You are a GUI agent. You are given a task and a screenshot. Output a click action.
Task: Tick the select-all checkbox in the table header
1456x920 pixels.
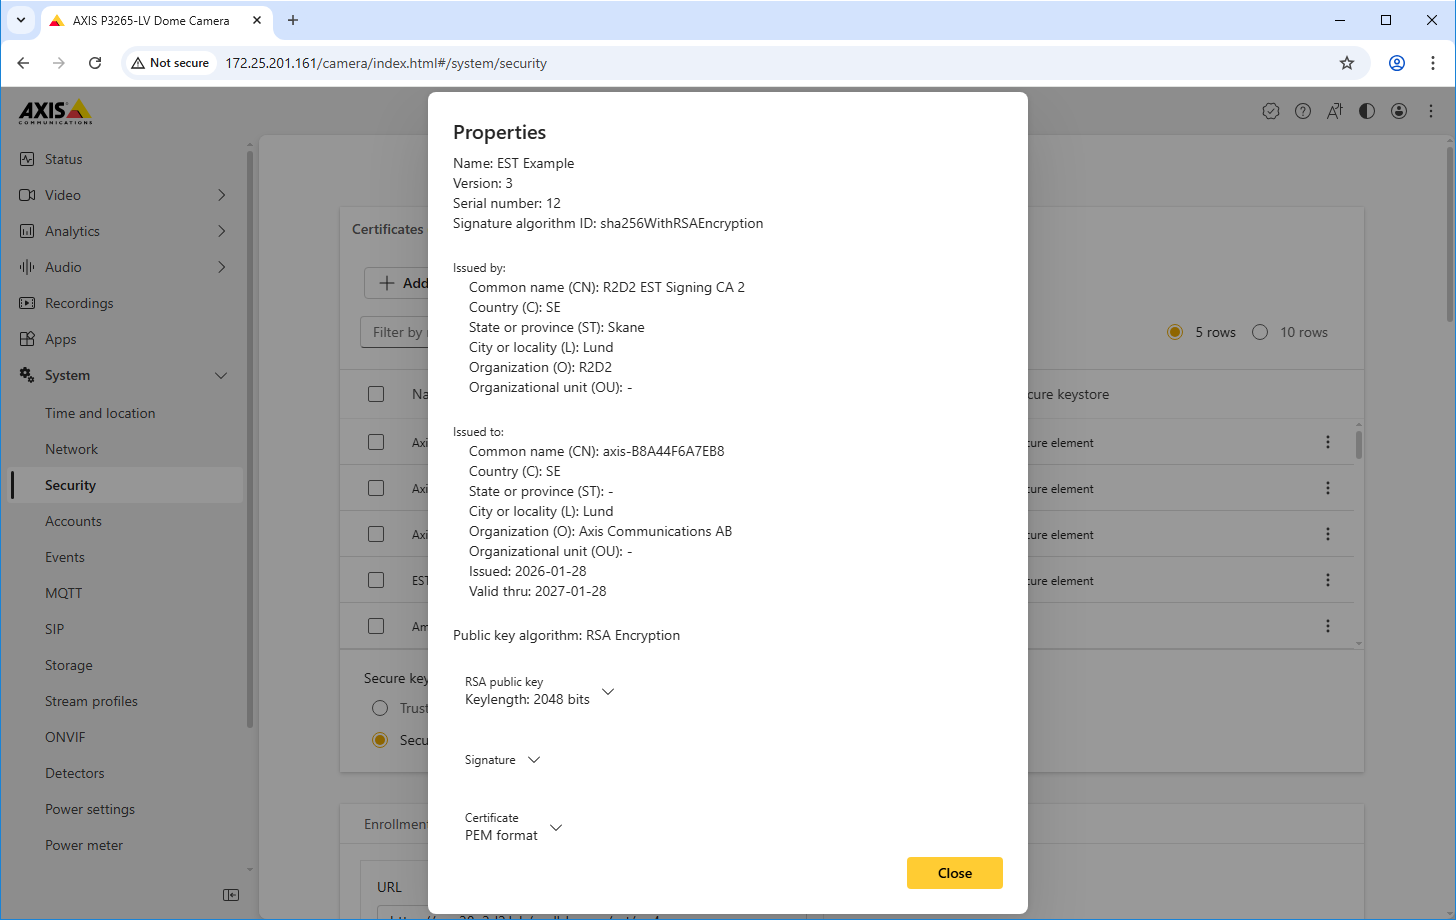coord(376,394)
